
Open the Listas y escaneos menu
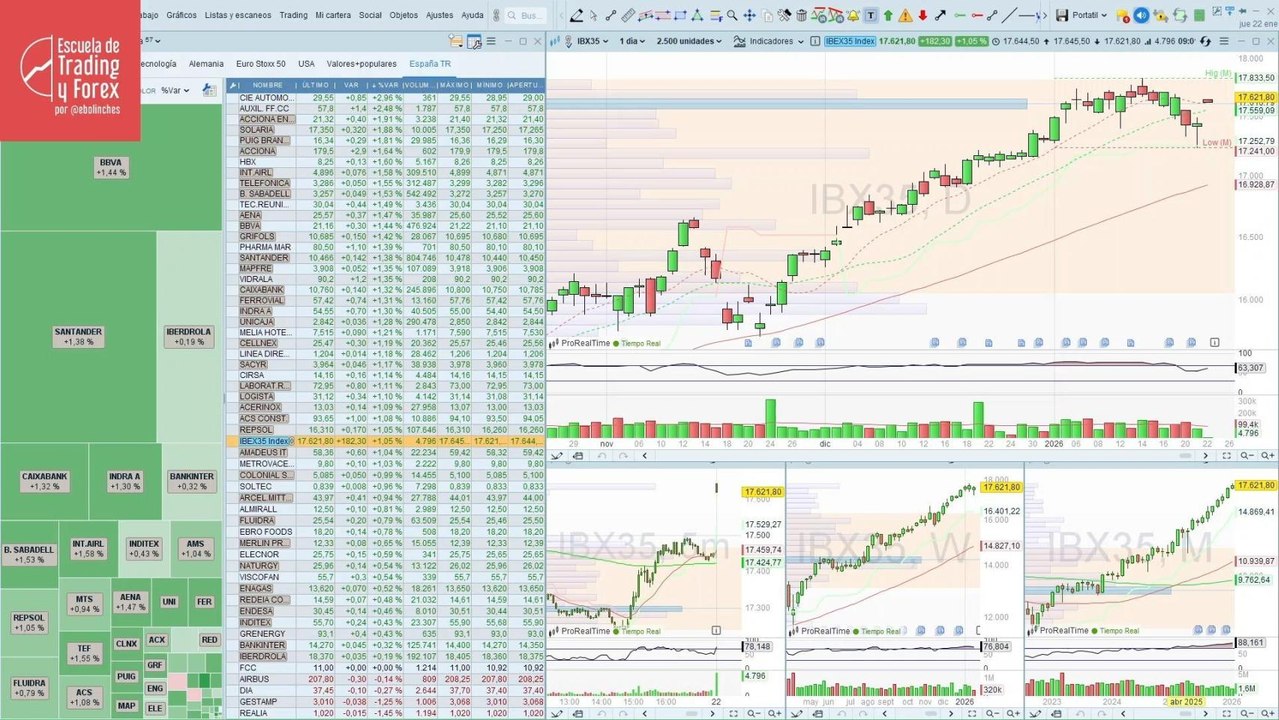[x=238, y=15]
